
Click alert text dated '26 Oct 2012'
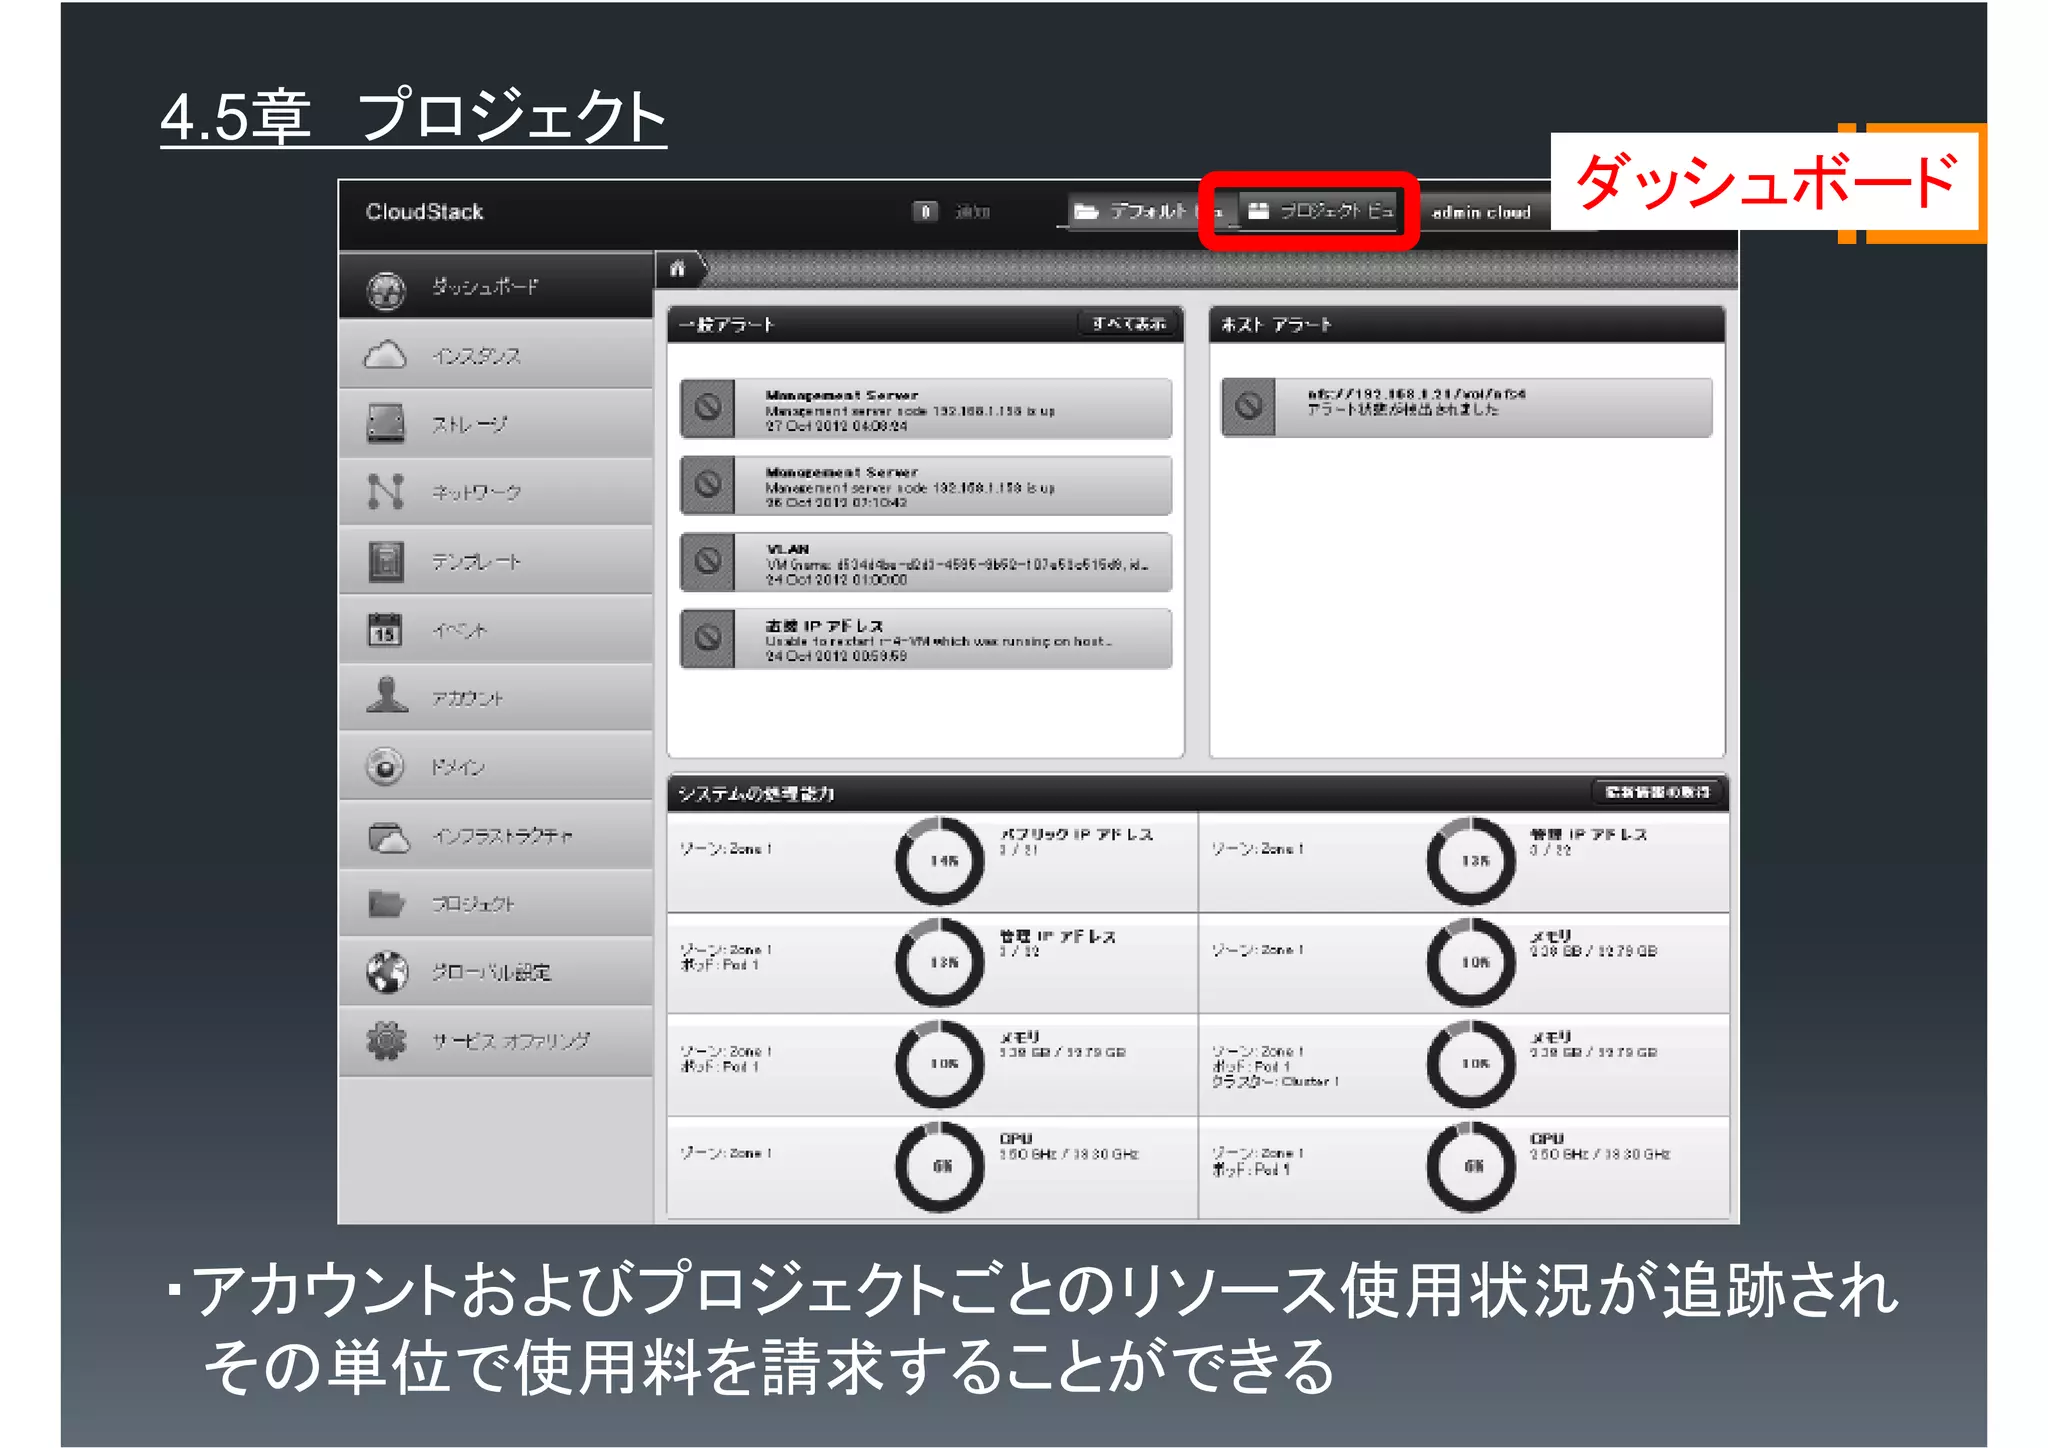(836, 502)
